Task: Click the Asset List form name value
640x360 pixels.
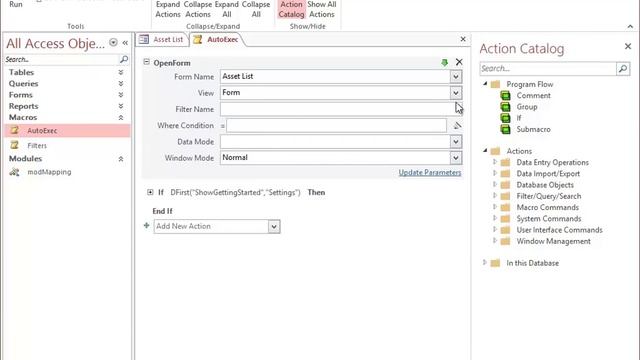Action: pyautogui.click(x=238, y=76)
